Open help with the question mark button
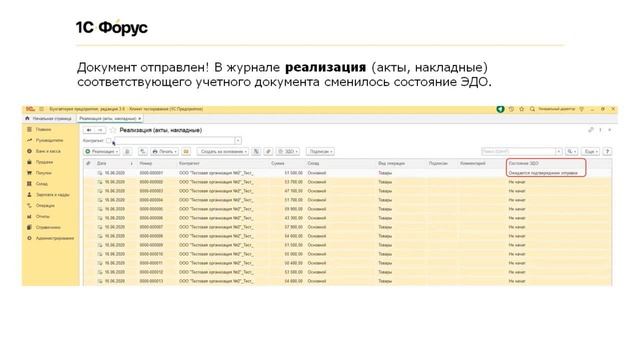This screenshot has height=360, width=640. (x=607, y=151)
